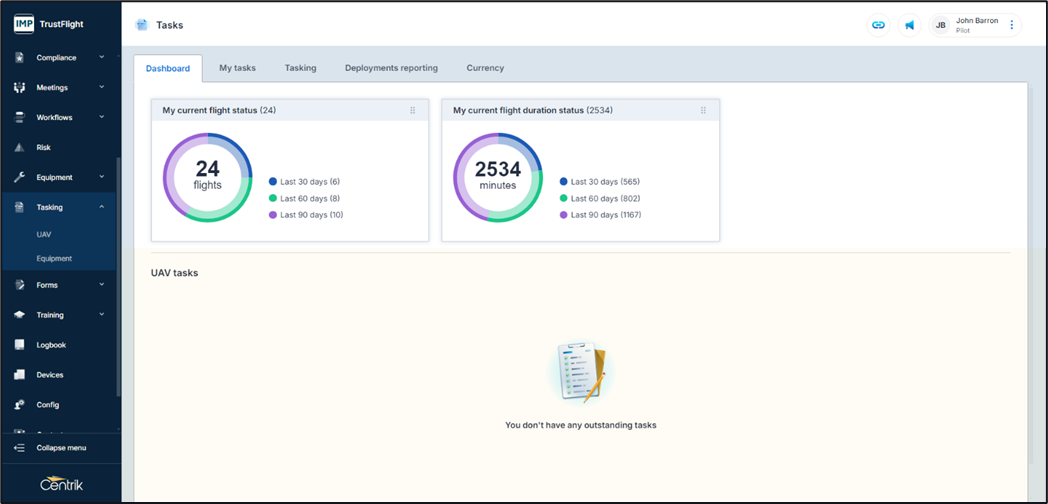Click Collapse menu at sidebar bottom
The image size is (1048, 504).
pos(60,448)
